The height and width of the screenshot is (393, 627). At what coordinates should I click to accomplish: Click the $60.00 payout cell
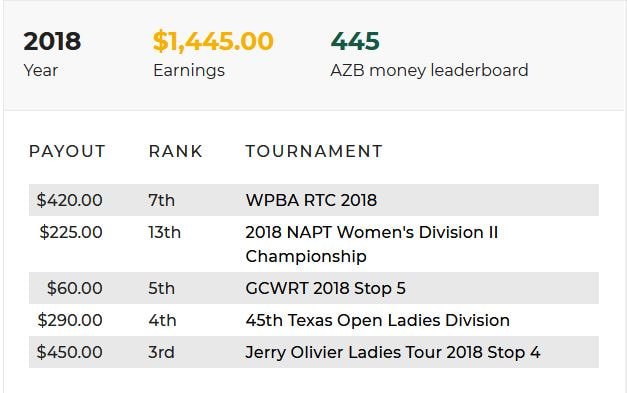coord(75,288)
